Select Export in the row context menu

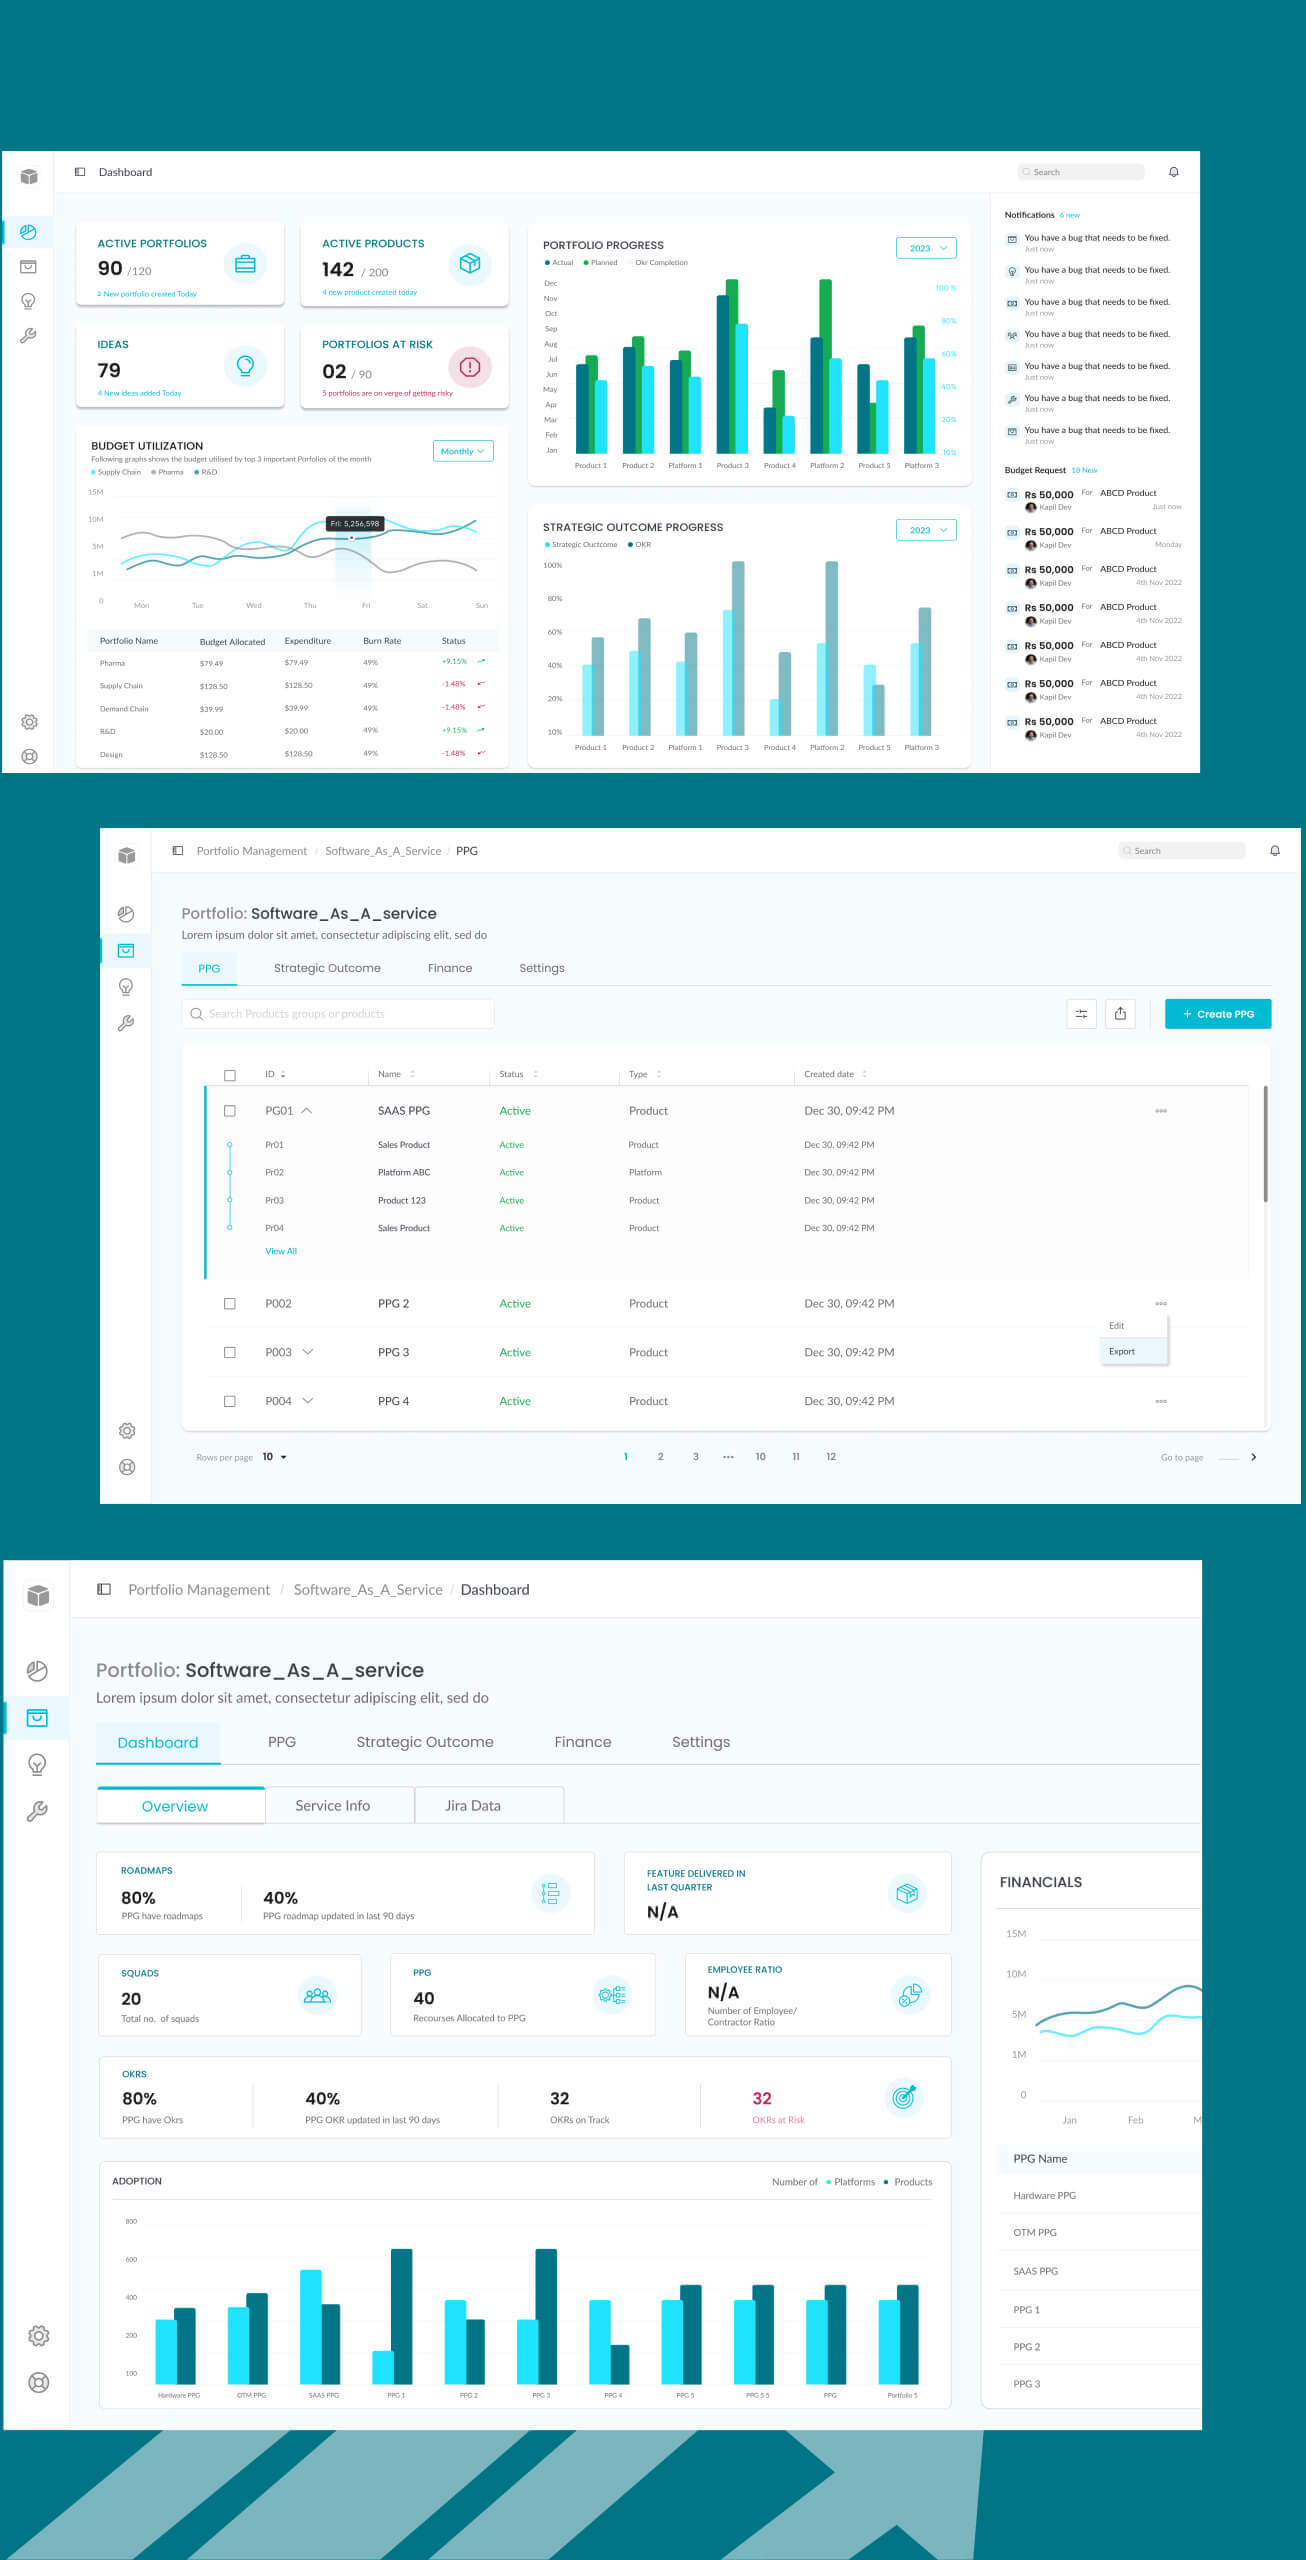[1133, 1351]
